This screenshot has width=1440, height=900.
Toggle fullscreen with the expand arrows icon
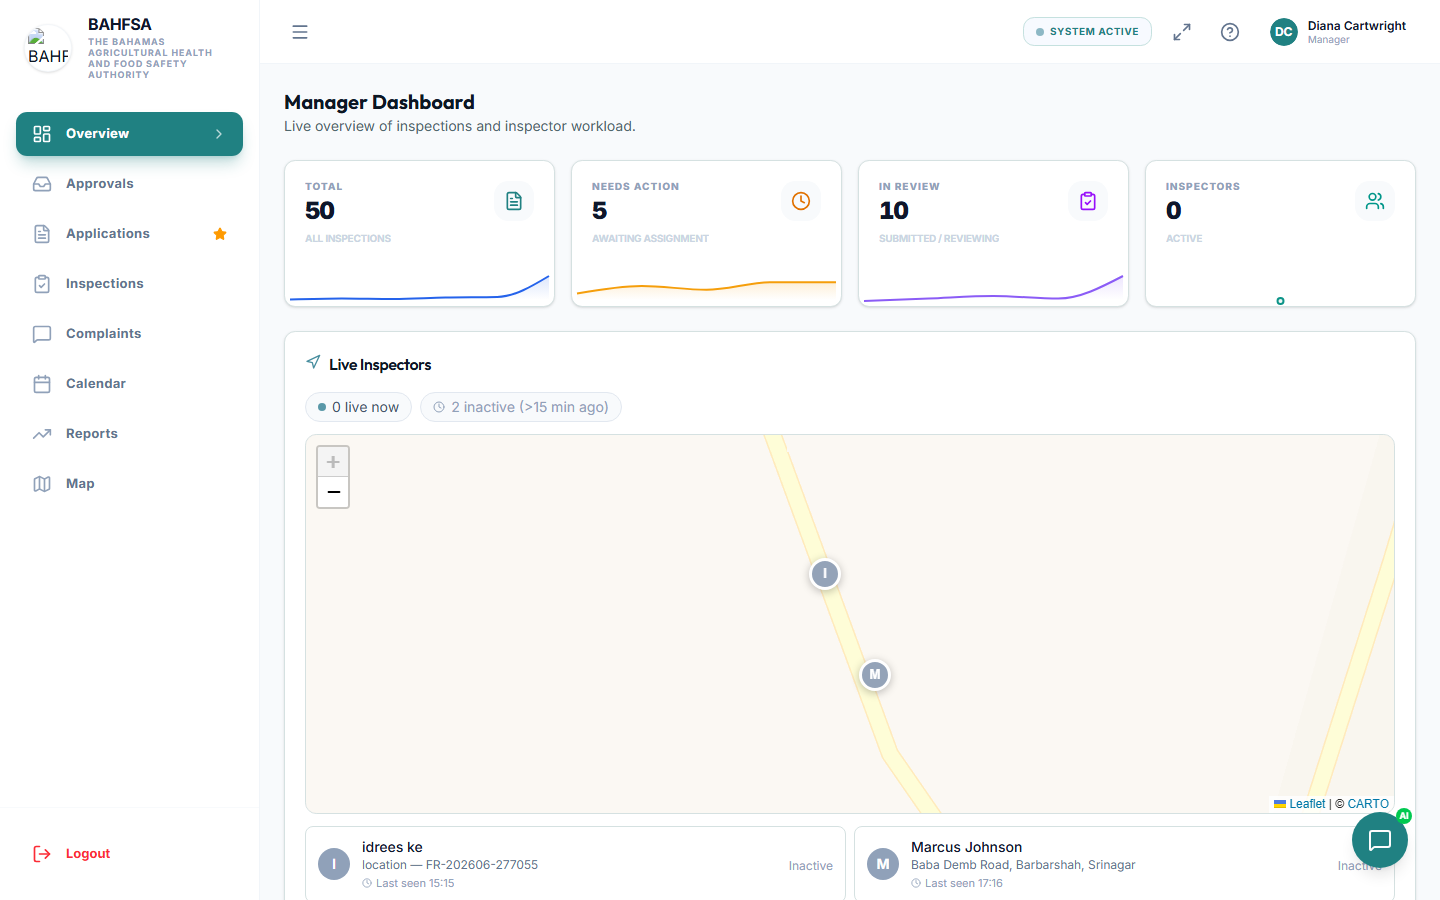pyautogui.click(x=1182, y=32)
